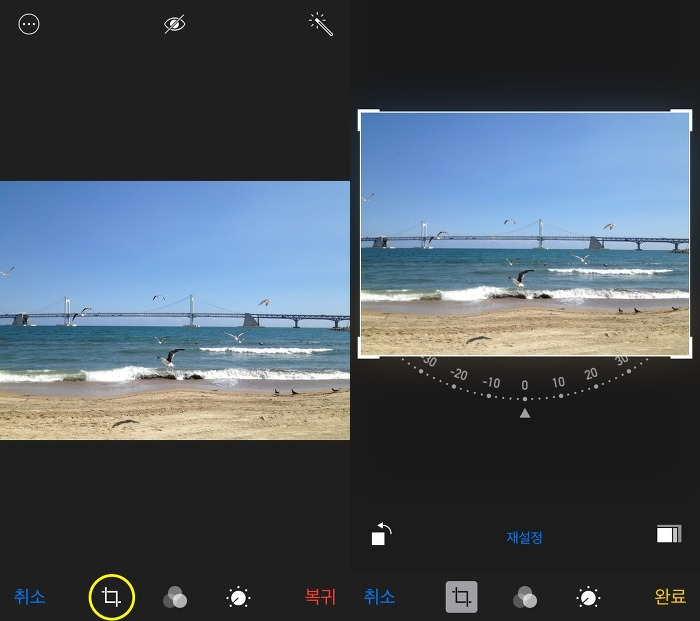Tap the beach photo in left screen
The width and height of the screenshot is (700, 621).
coord(175,310)
